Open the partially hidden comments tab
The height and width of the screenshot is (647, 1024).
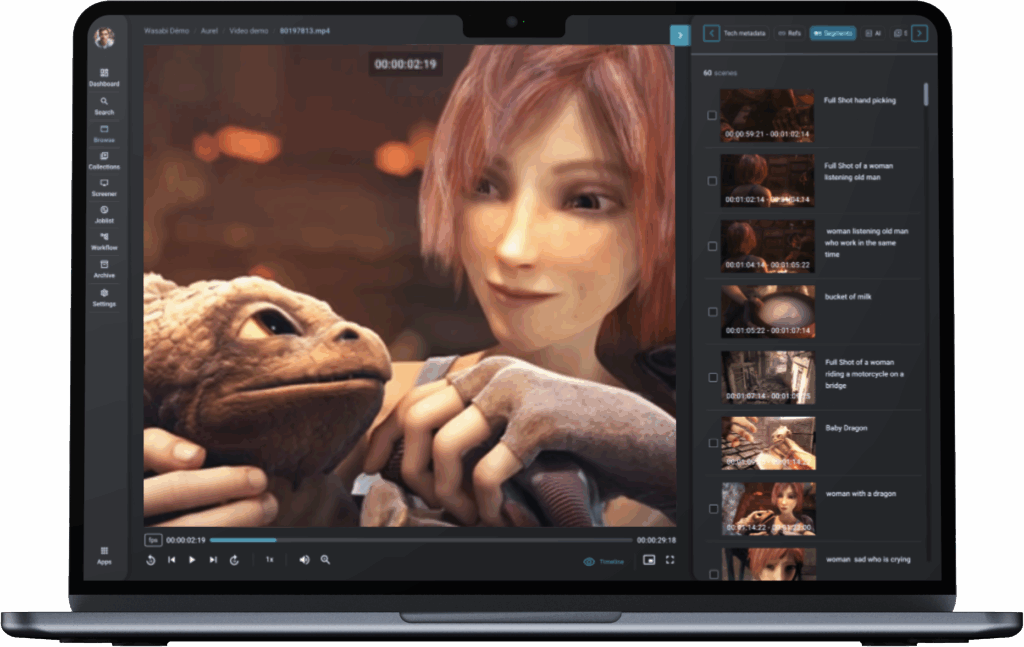pyautogui.click(x=901, y=33)
